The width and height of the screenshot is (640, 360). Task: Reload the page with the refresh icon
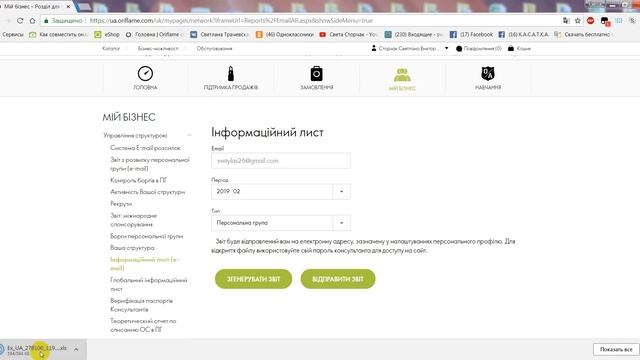pyautogui.click(x=20, y=20)
